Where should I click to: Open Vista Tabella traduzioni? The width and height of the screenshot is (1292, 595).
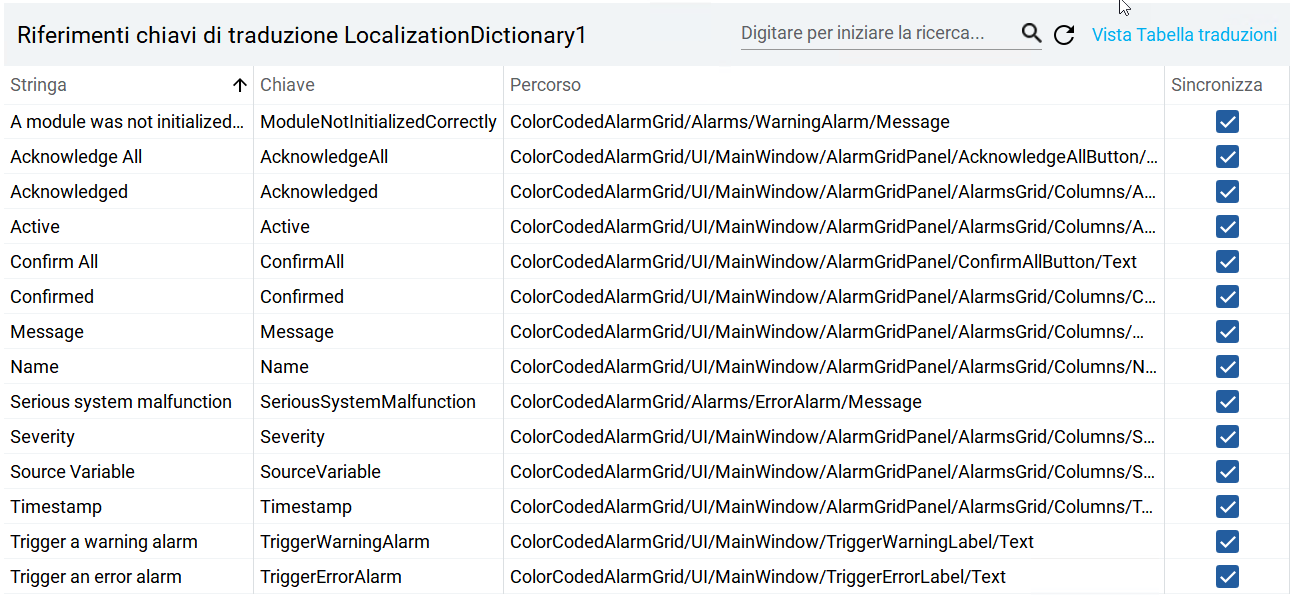pos(1184,34)
